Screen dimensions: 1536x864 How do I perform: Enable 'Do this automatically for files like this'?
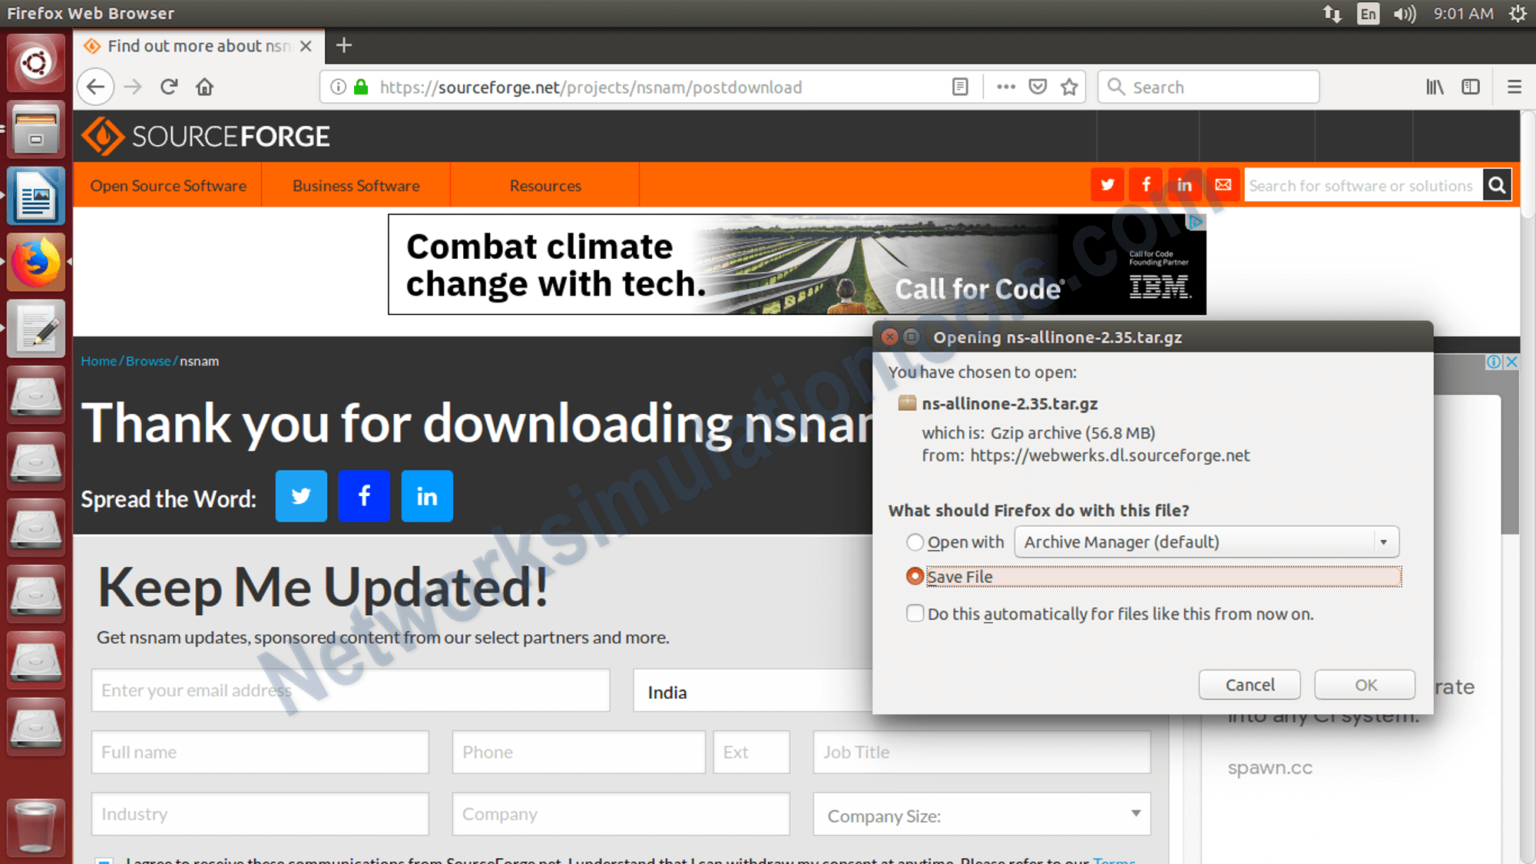pos(915,613)
